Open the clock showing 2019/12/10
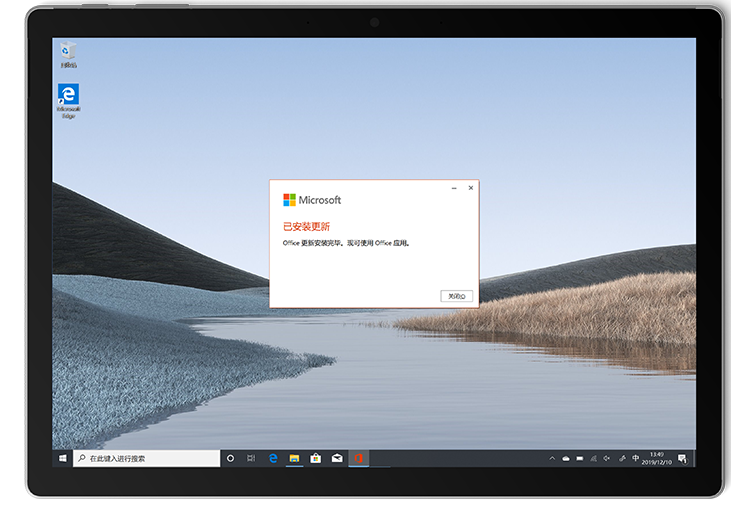 [656, 458]
